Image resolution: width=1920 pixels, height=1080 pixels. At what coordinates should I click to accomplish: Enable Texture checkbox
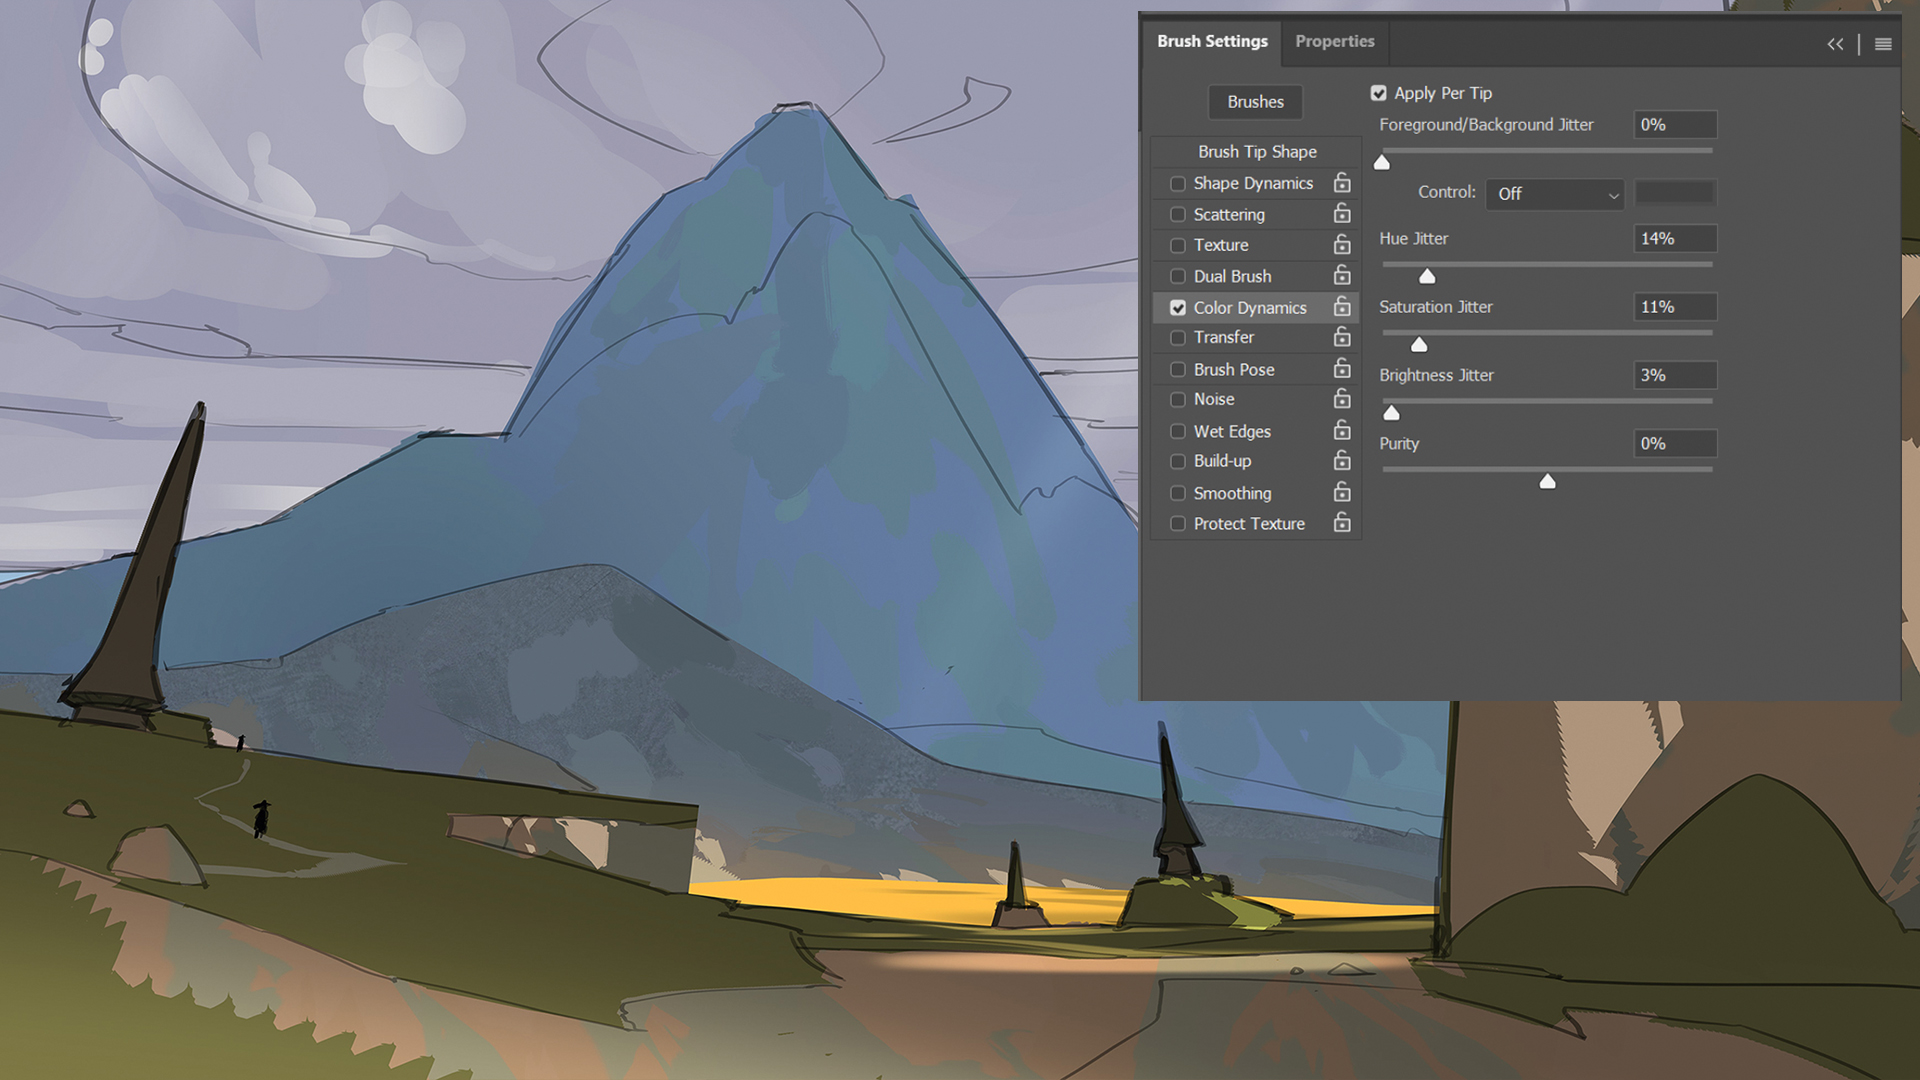[1178, 246]
